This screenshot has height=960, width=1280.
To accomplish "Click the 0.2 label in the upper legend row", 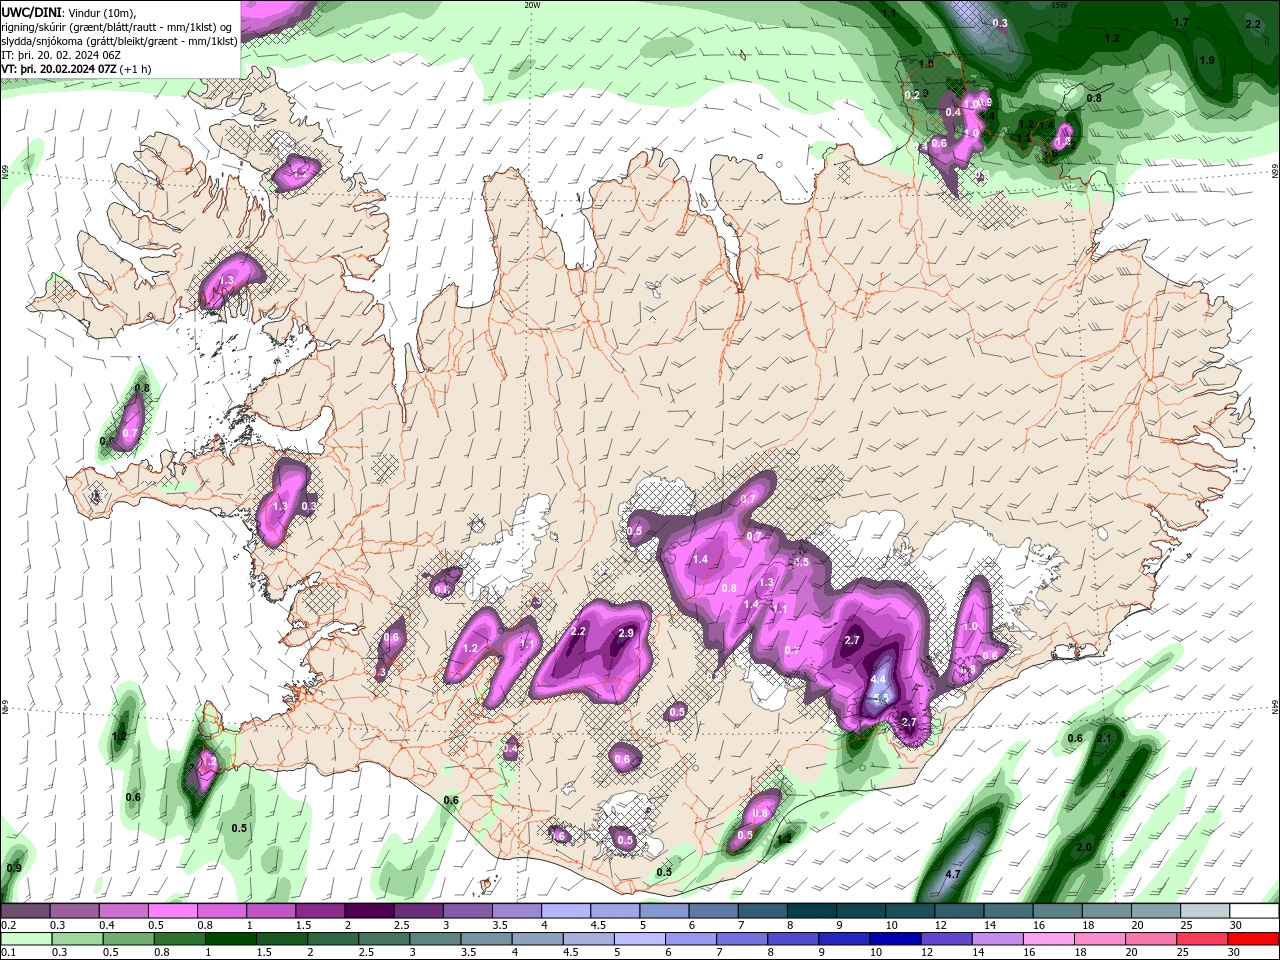I will click(8, 925).
